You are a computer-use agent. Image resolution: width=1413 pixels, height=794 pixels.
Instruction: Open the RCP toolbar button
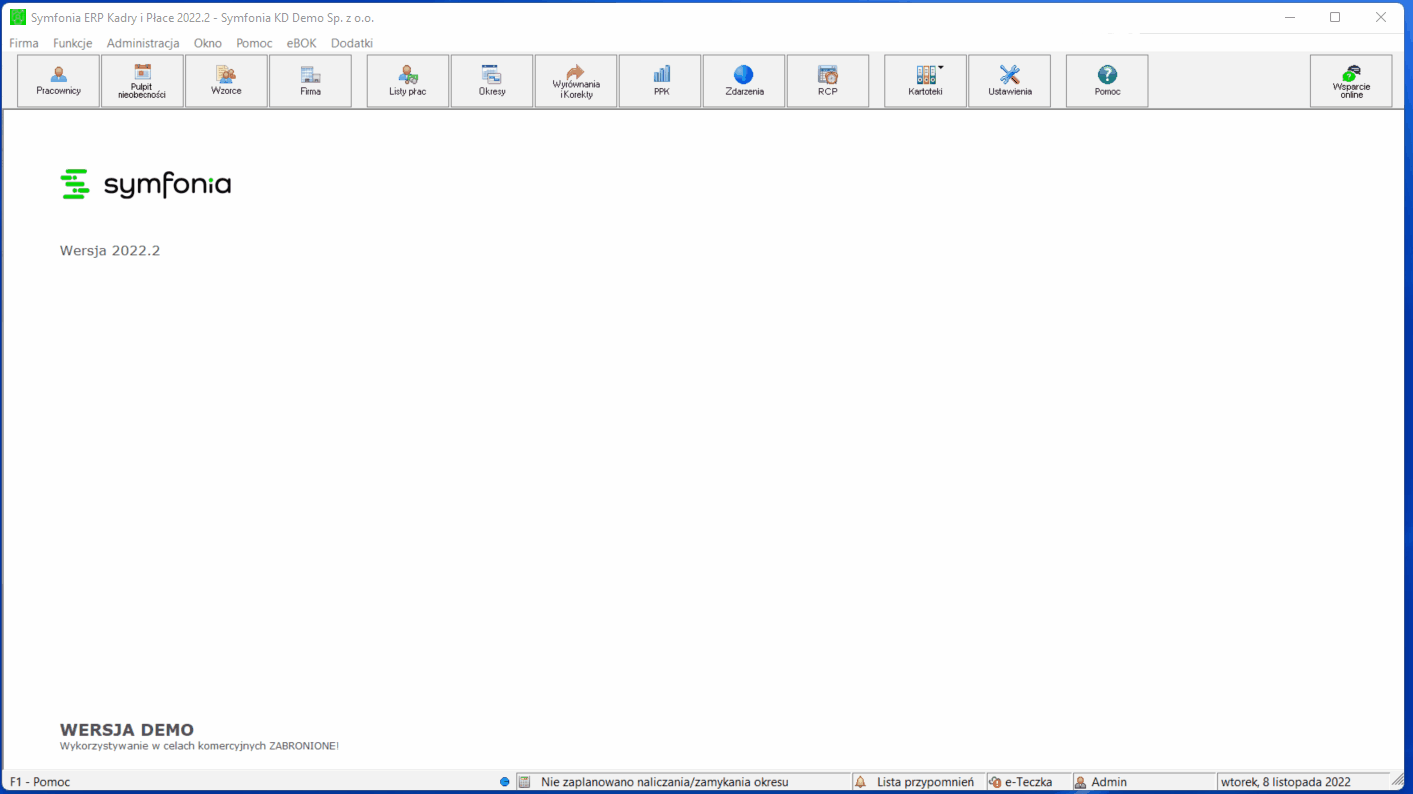coord(828,81)
